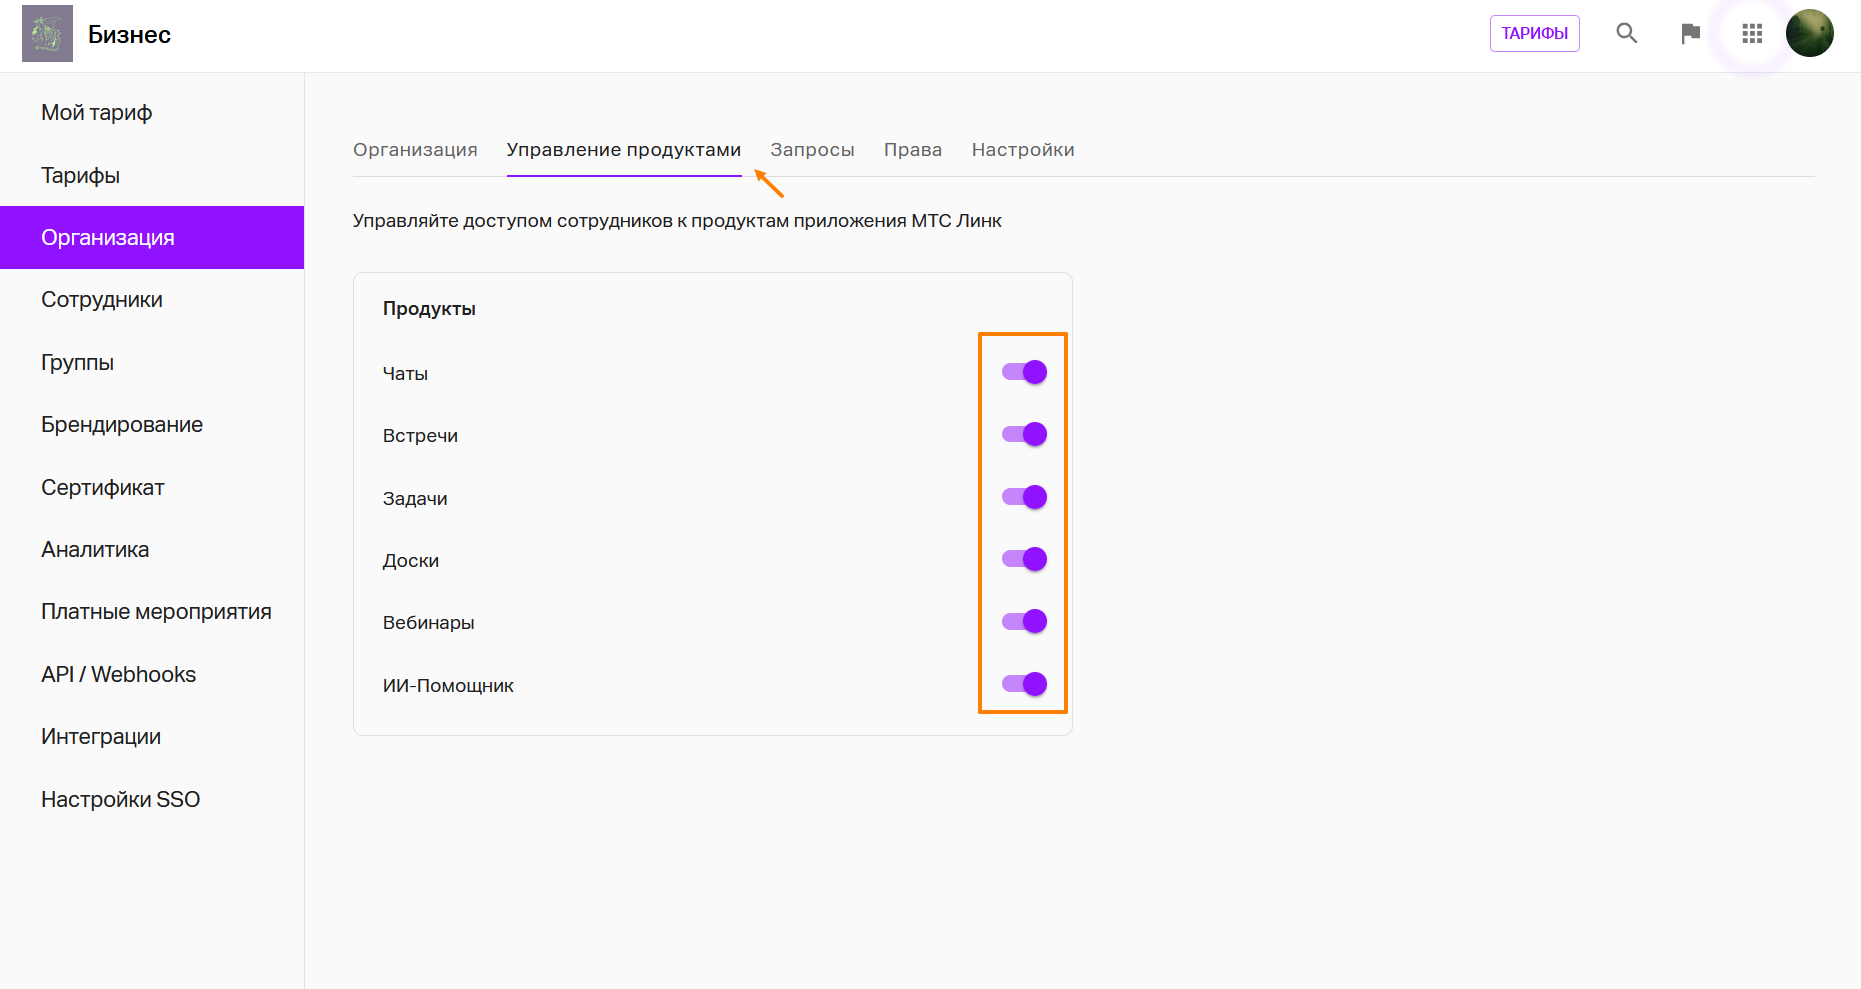Click the organization logo image
1861x989 pixels.
click(47, 34)
